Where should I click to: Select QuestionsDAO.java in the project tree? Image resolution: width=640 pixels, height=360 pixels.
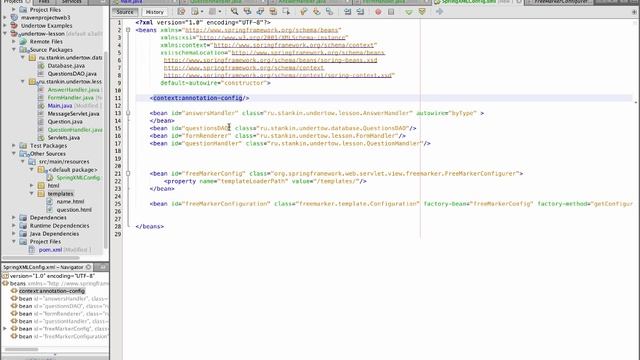72,73
